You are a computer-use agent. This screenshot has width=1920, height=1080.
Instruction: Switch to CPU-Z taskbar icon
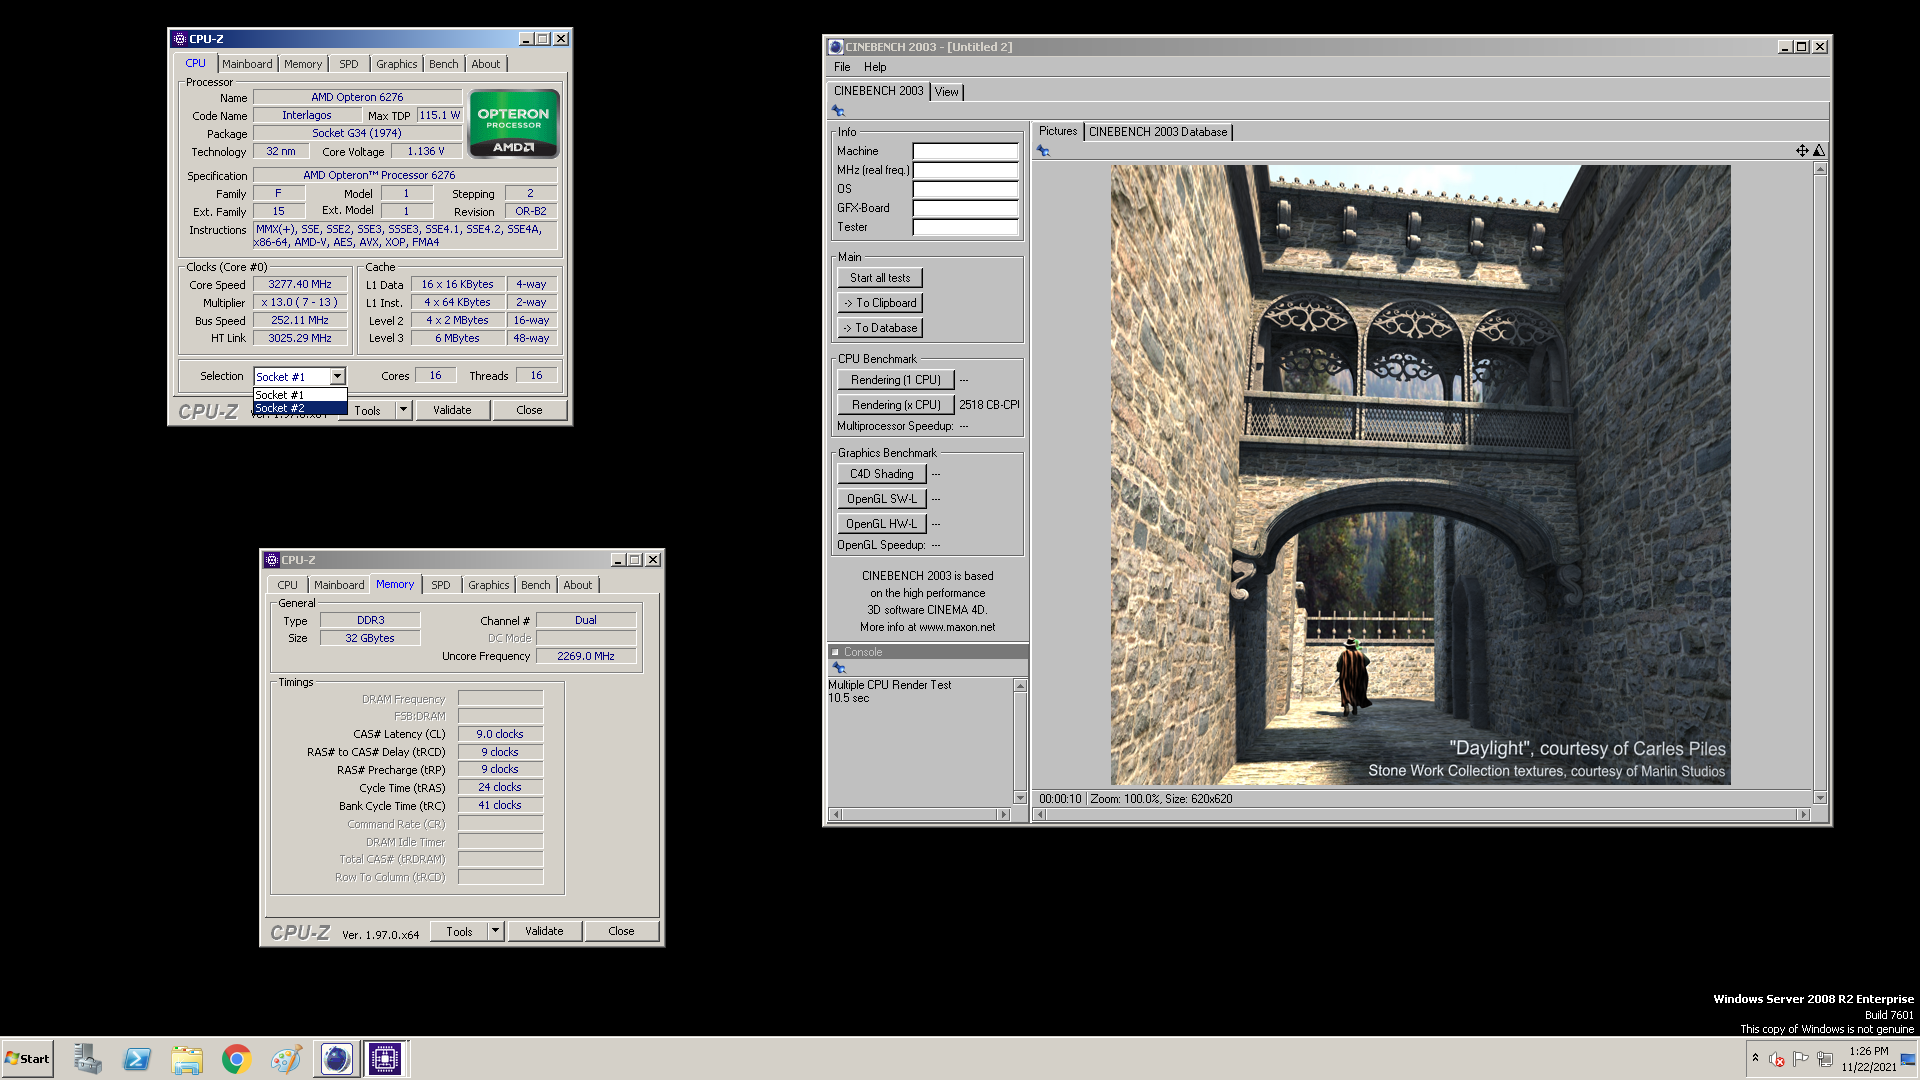click(385, 1059)
